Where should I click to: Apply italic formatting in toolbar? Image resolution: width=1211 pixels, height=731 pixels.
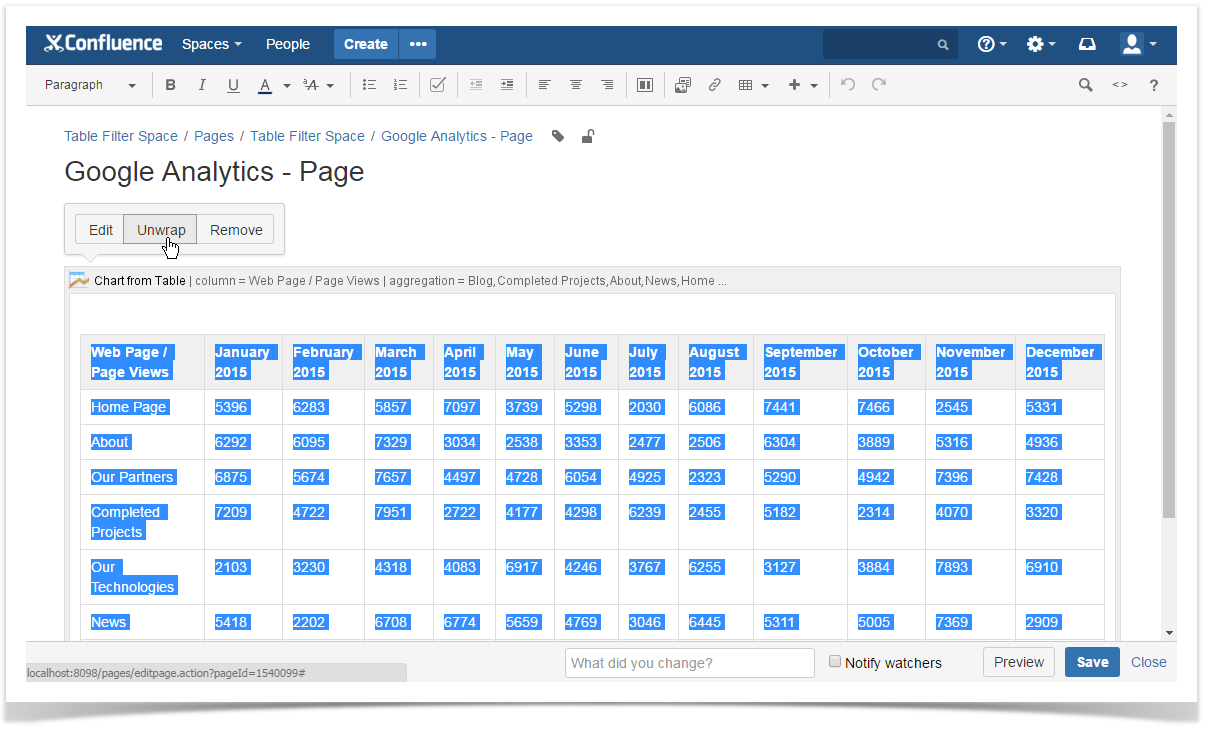(202, 86)
